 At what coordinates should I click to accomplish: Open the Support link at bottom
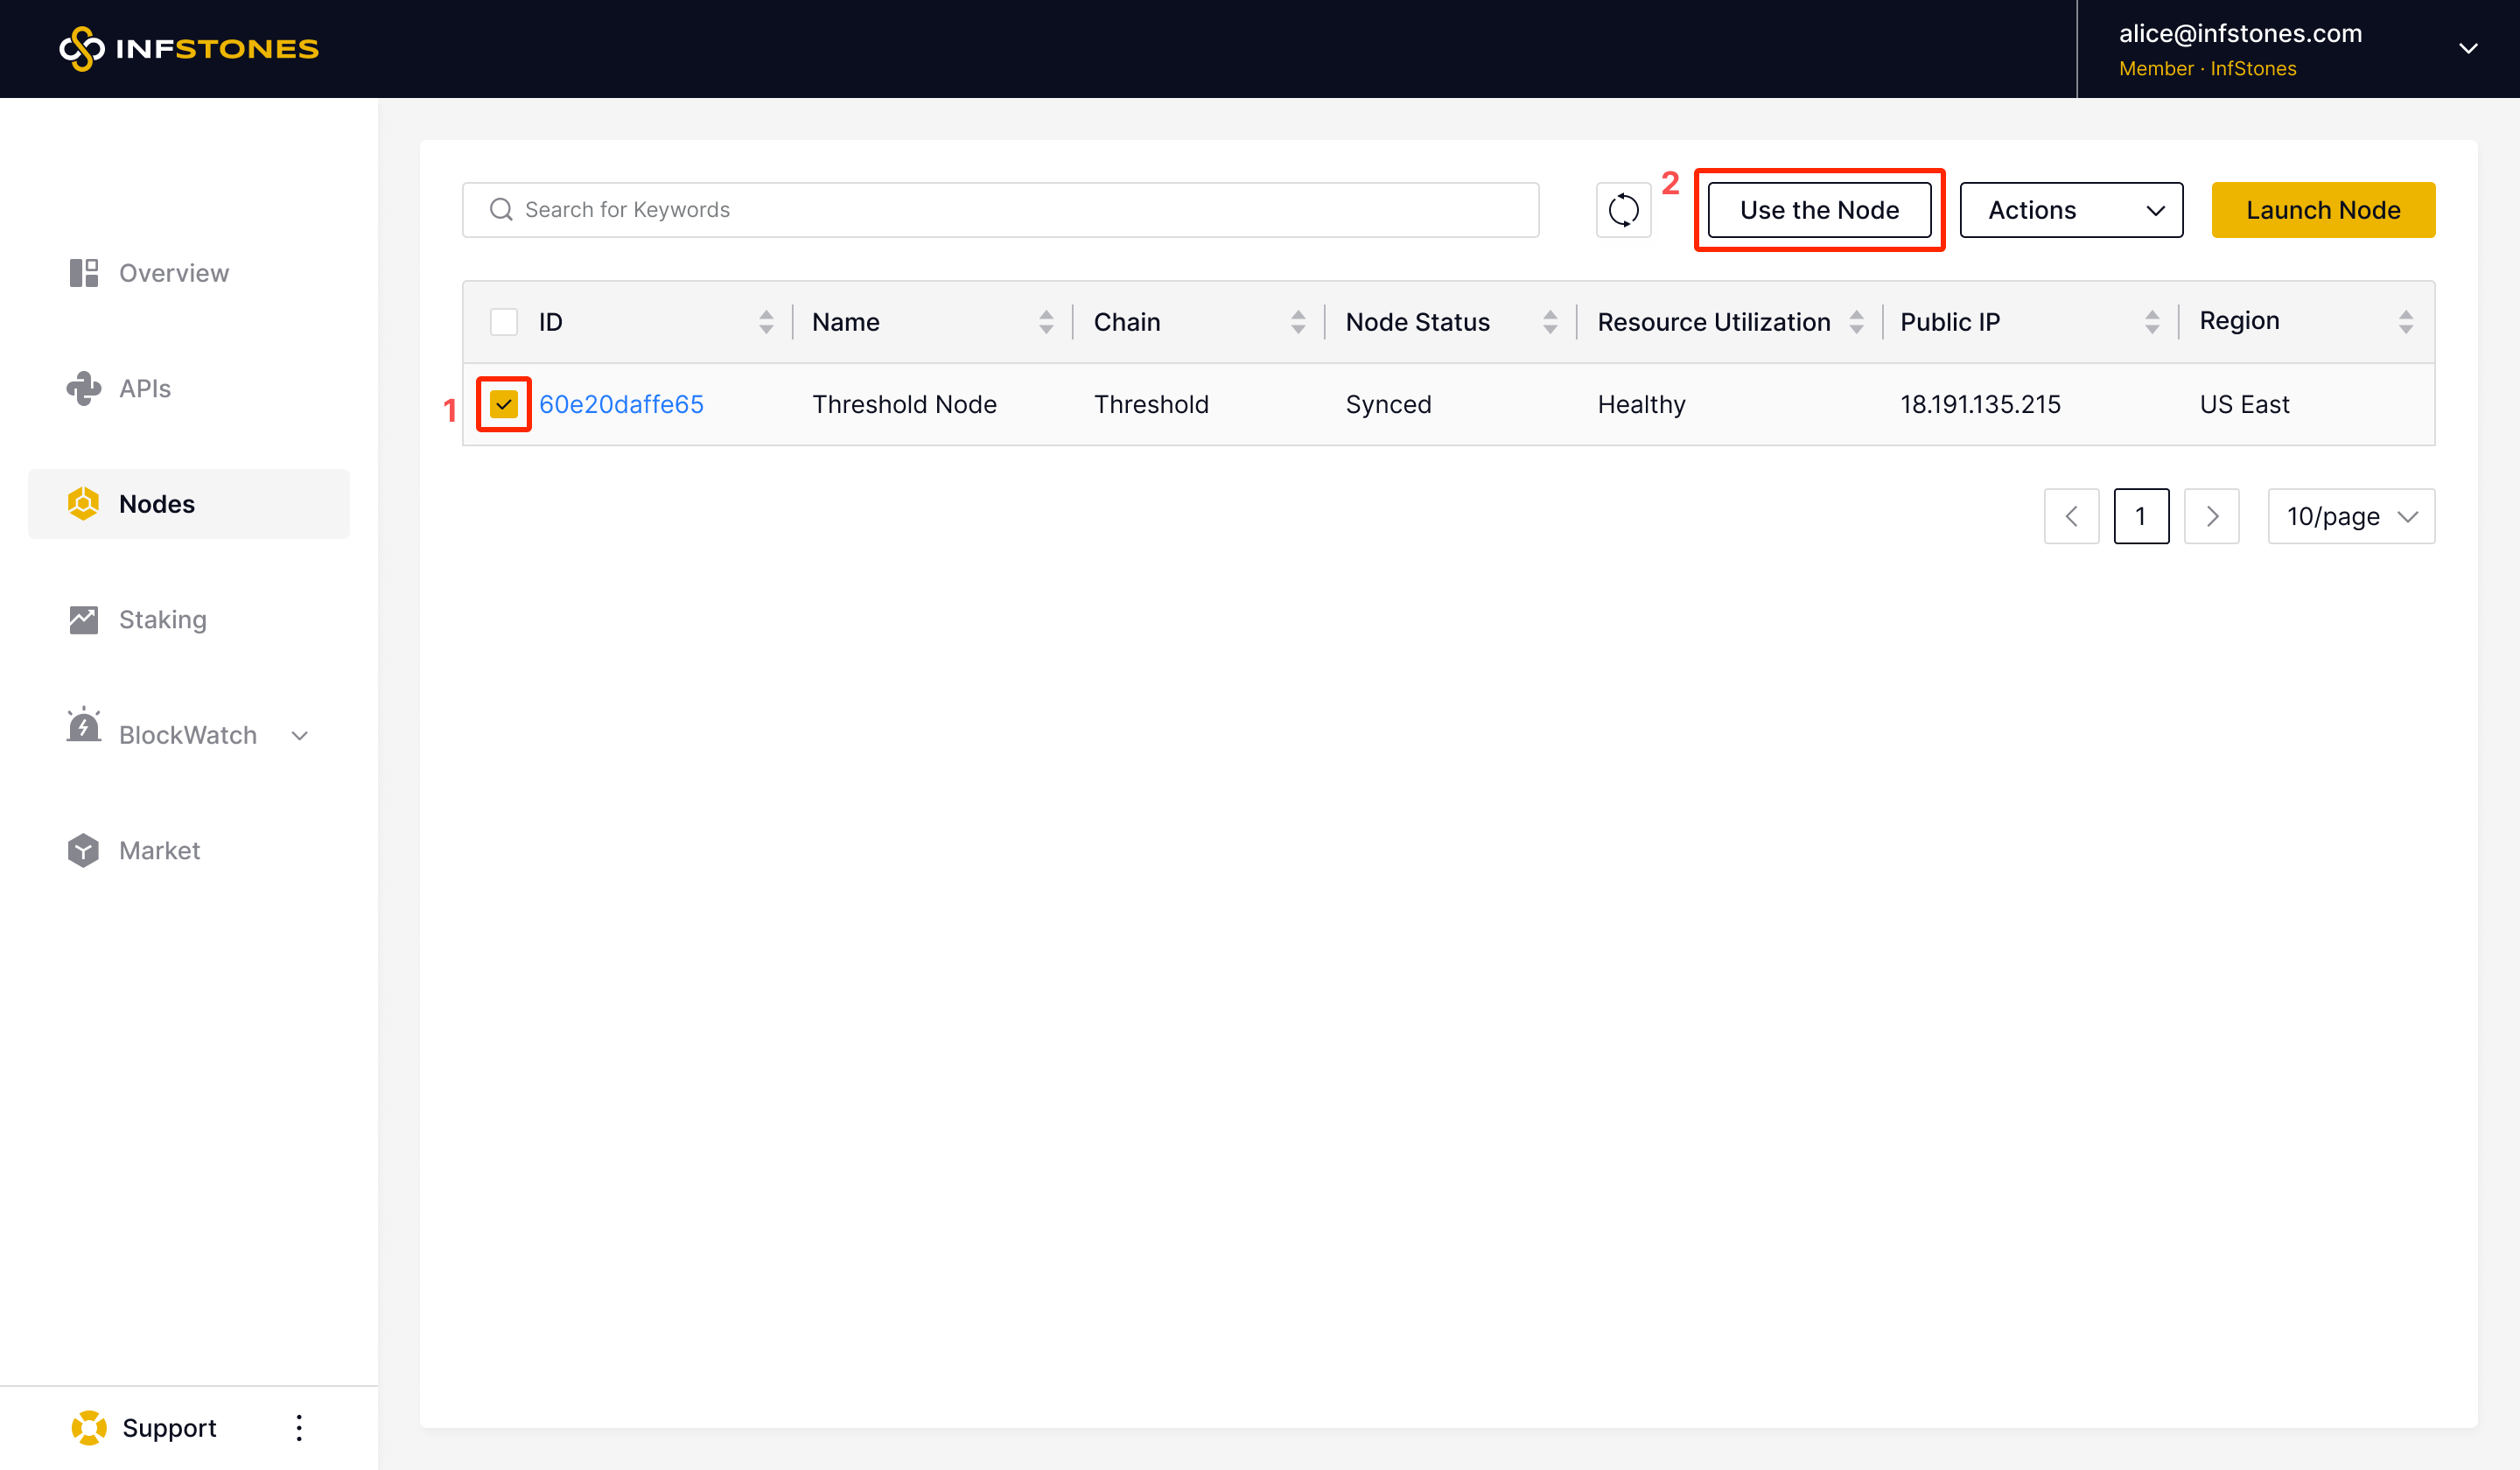168,1427
